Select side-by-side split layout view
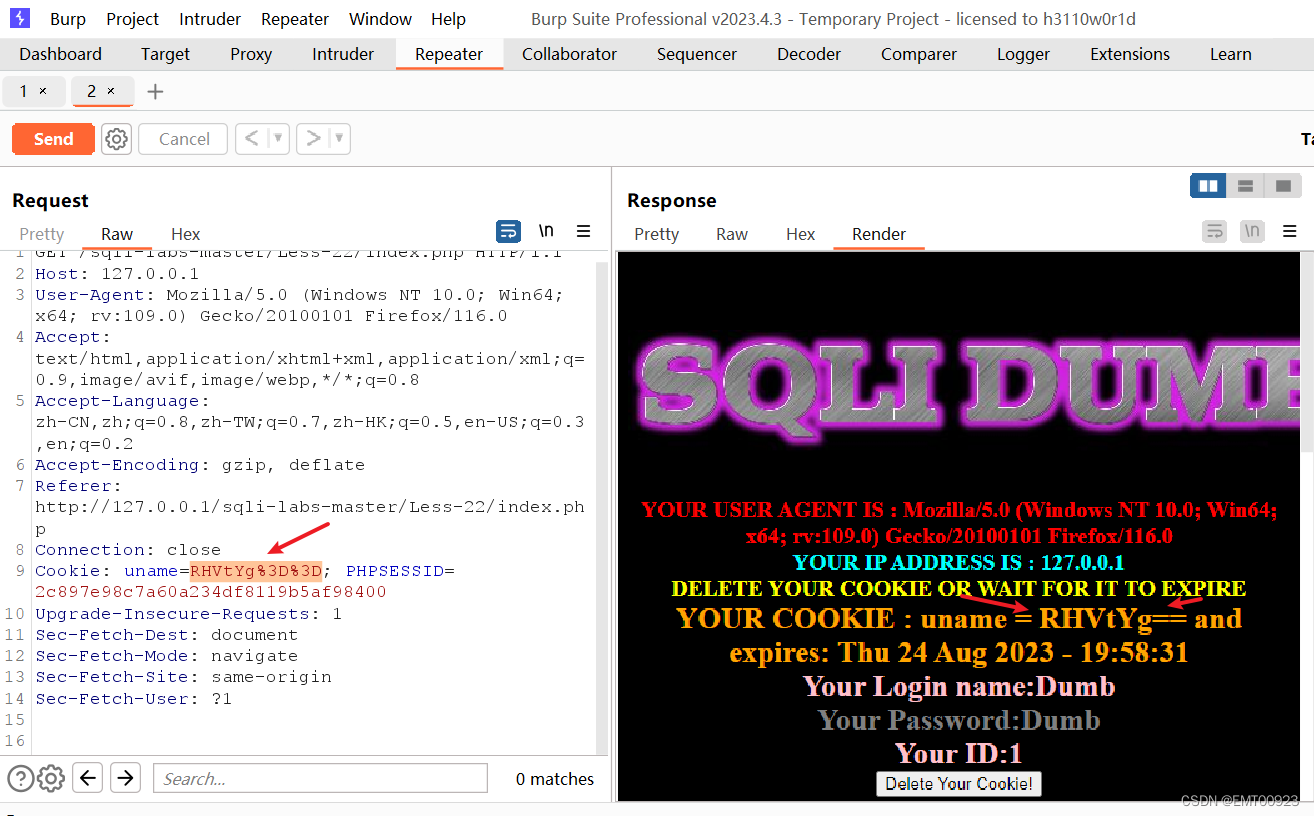1314x816 pixels. pos(1208,185)
